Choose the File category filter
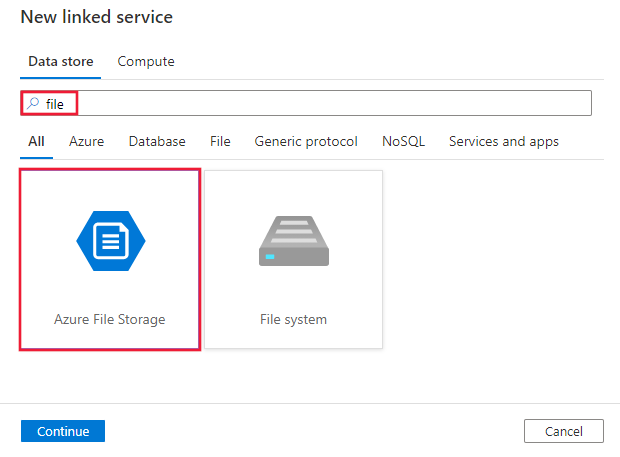The width and height of the screenshot is (620, 457). (x=220, y=142)
